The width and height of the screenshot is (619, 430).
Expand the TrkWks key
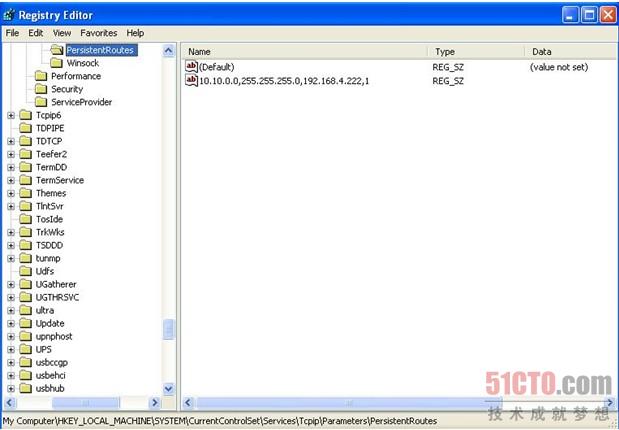(x=11, y=233)
